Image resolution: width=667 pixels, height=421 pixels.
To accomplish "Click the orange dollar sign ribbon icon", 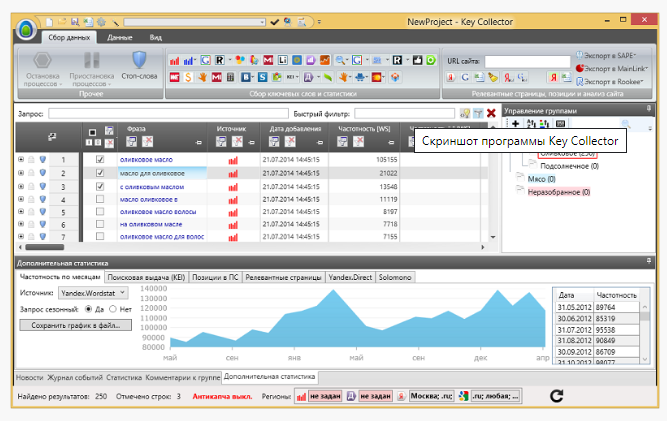I will tap(188, 77).
